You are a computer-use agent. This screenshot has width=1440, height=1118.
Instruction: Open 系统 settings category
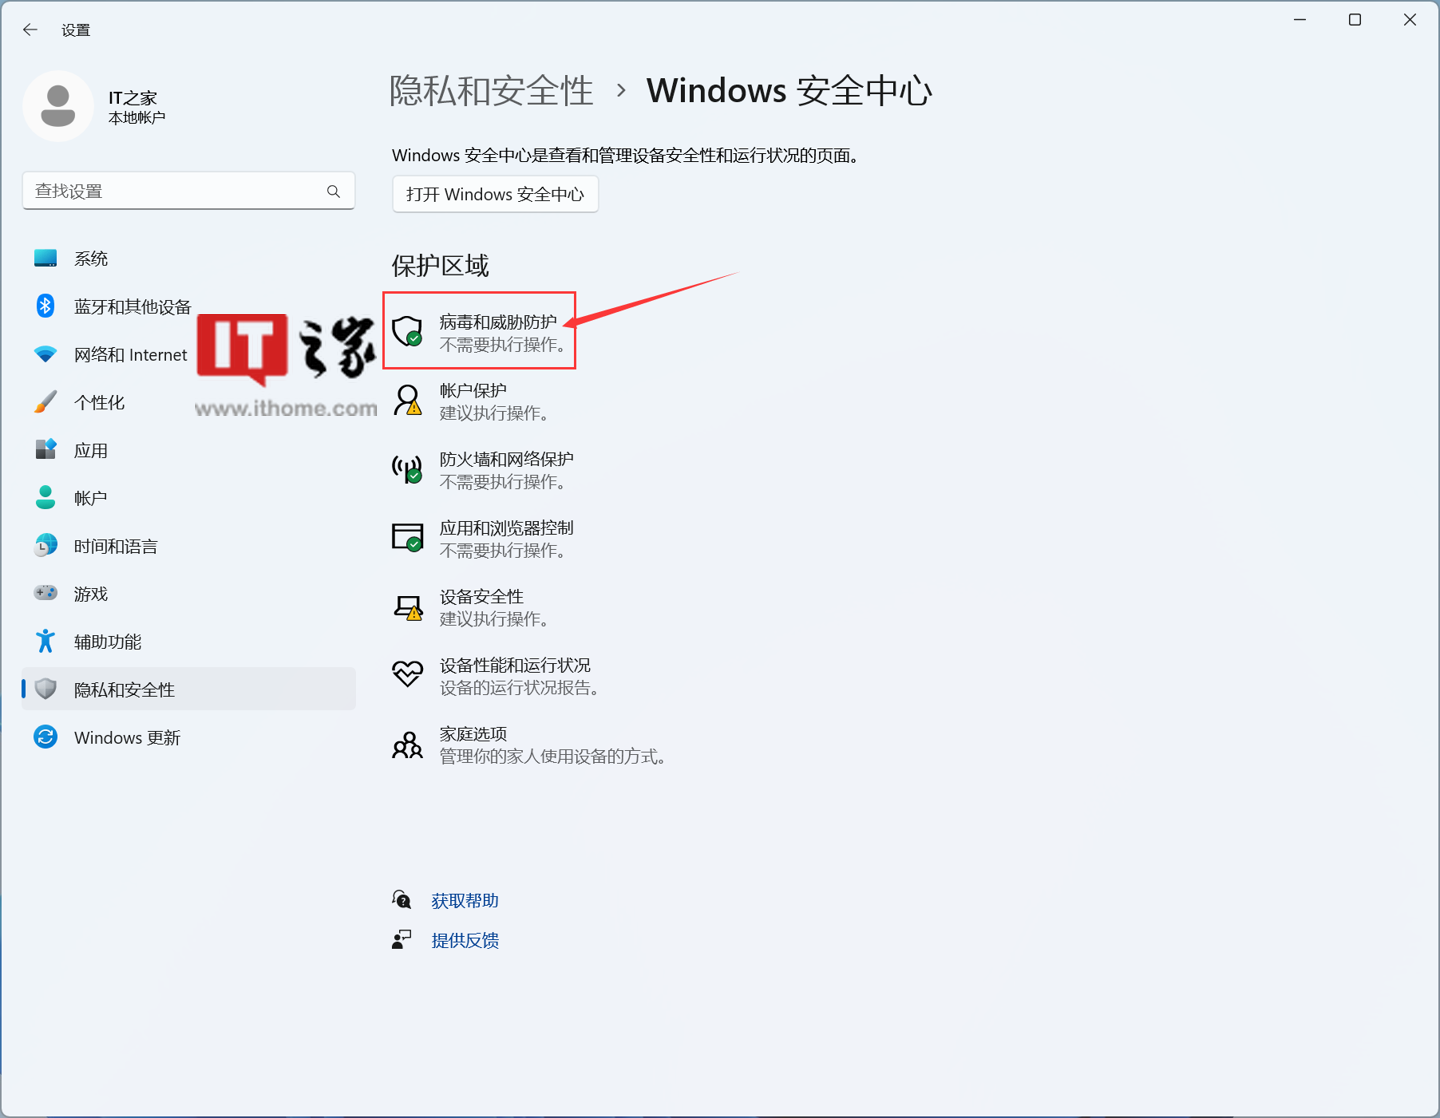(x=189, y=258)
